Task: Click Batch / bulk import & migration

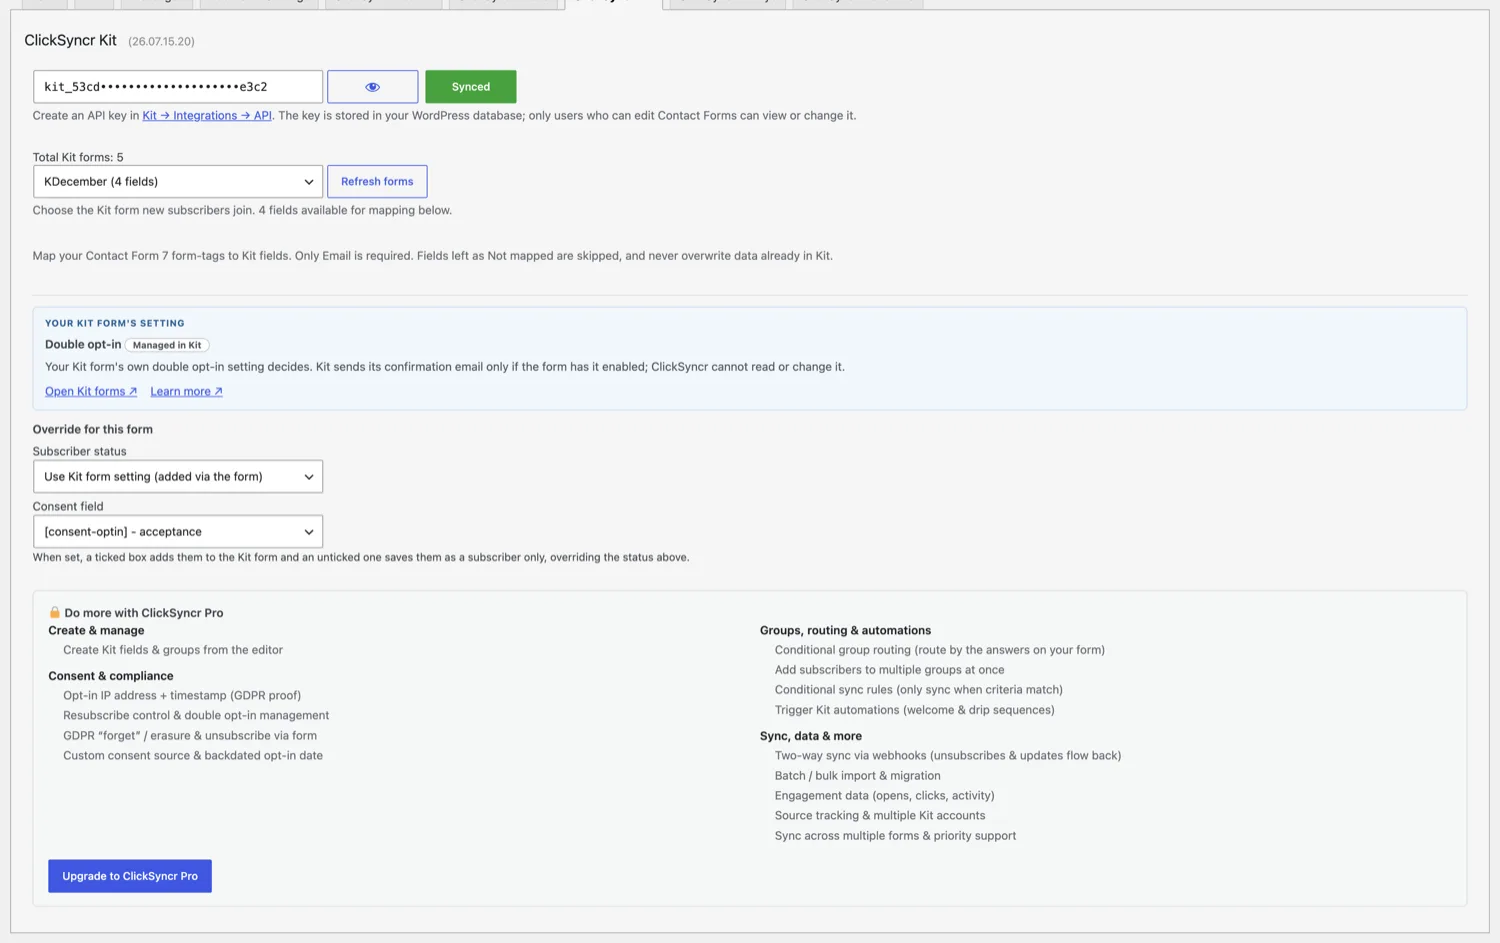Action: [x=858, y=776]
